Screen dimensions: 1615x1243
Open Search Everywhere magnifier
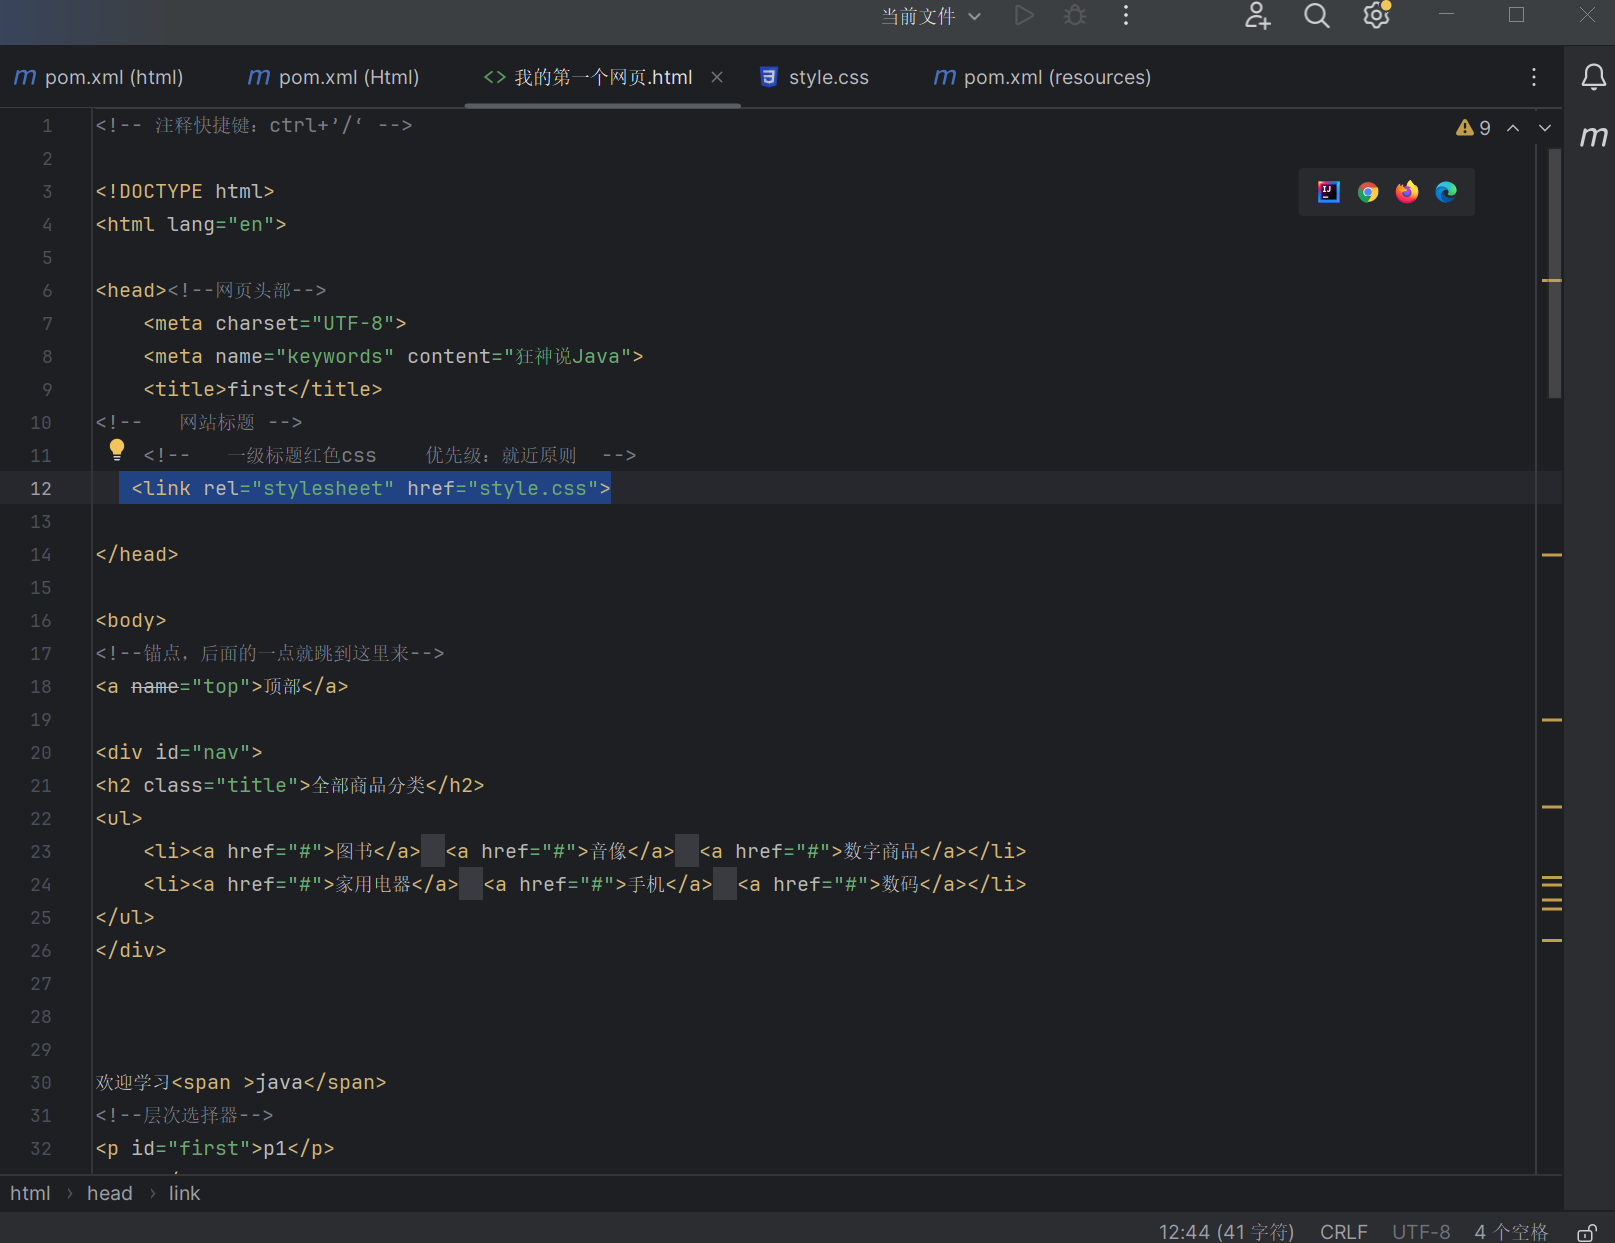click(x=1317, y=16)
